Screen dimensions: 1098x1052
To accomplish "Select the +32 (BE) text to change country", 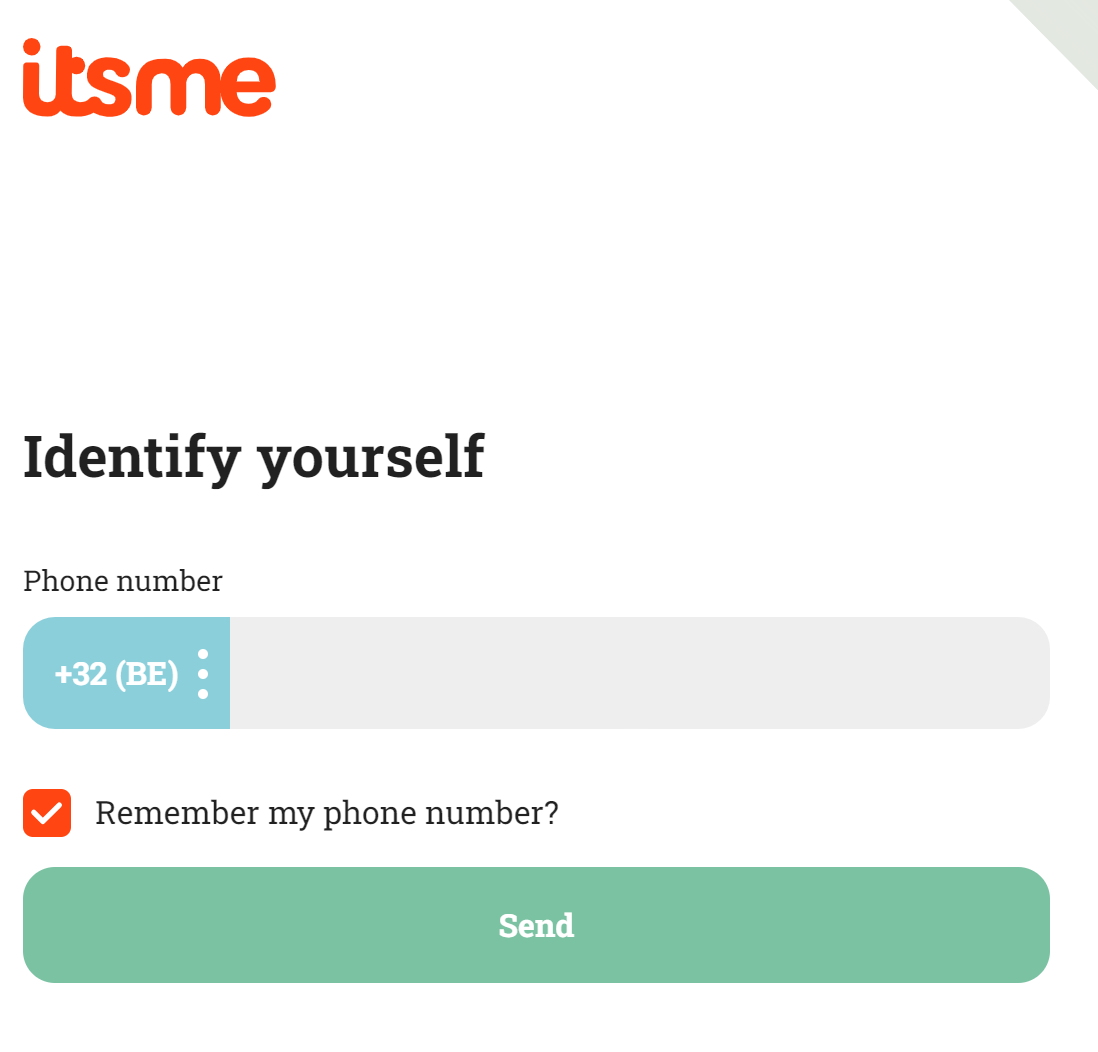I will coord(116,674).
